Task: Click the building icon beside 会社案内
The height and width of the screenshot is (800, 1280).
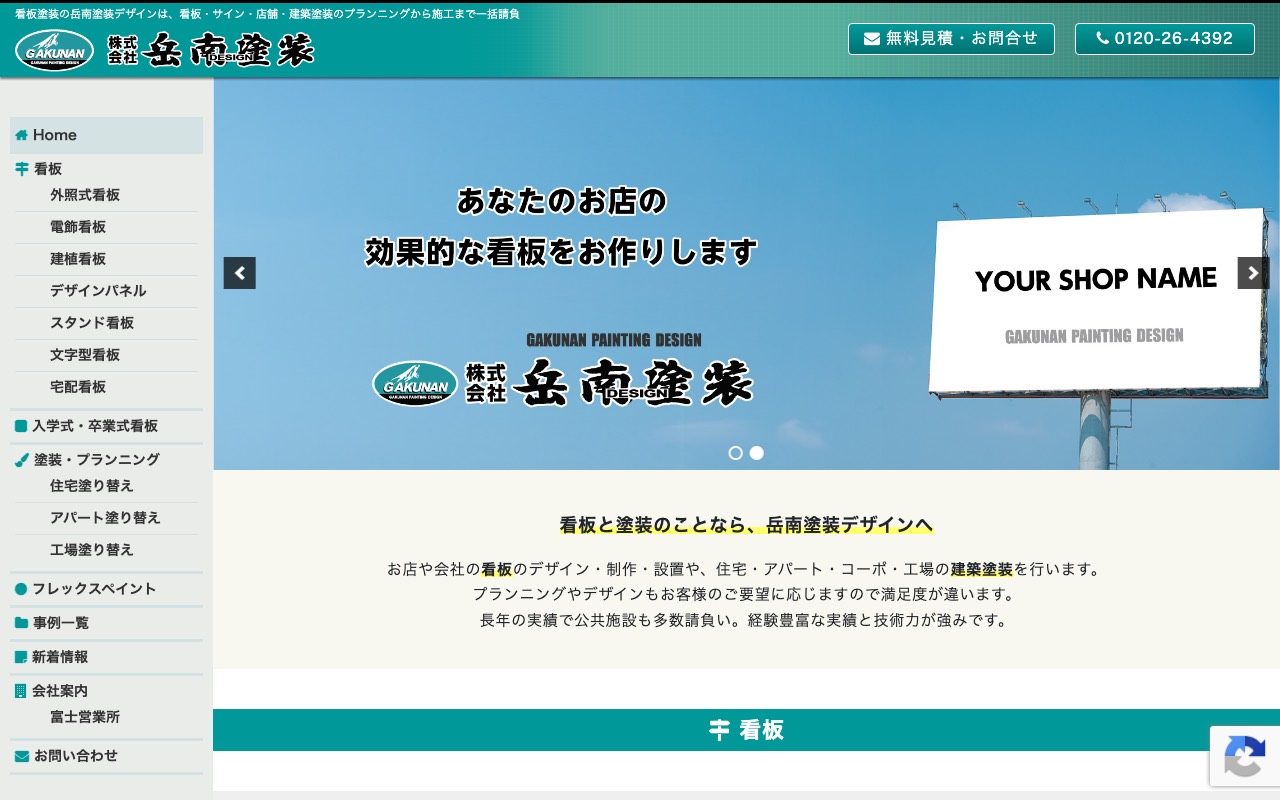Action: pos(21,691)
